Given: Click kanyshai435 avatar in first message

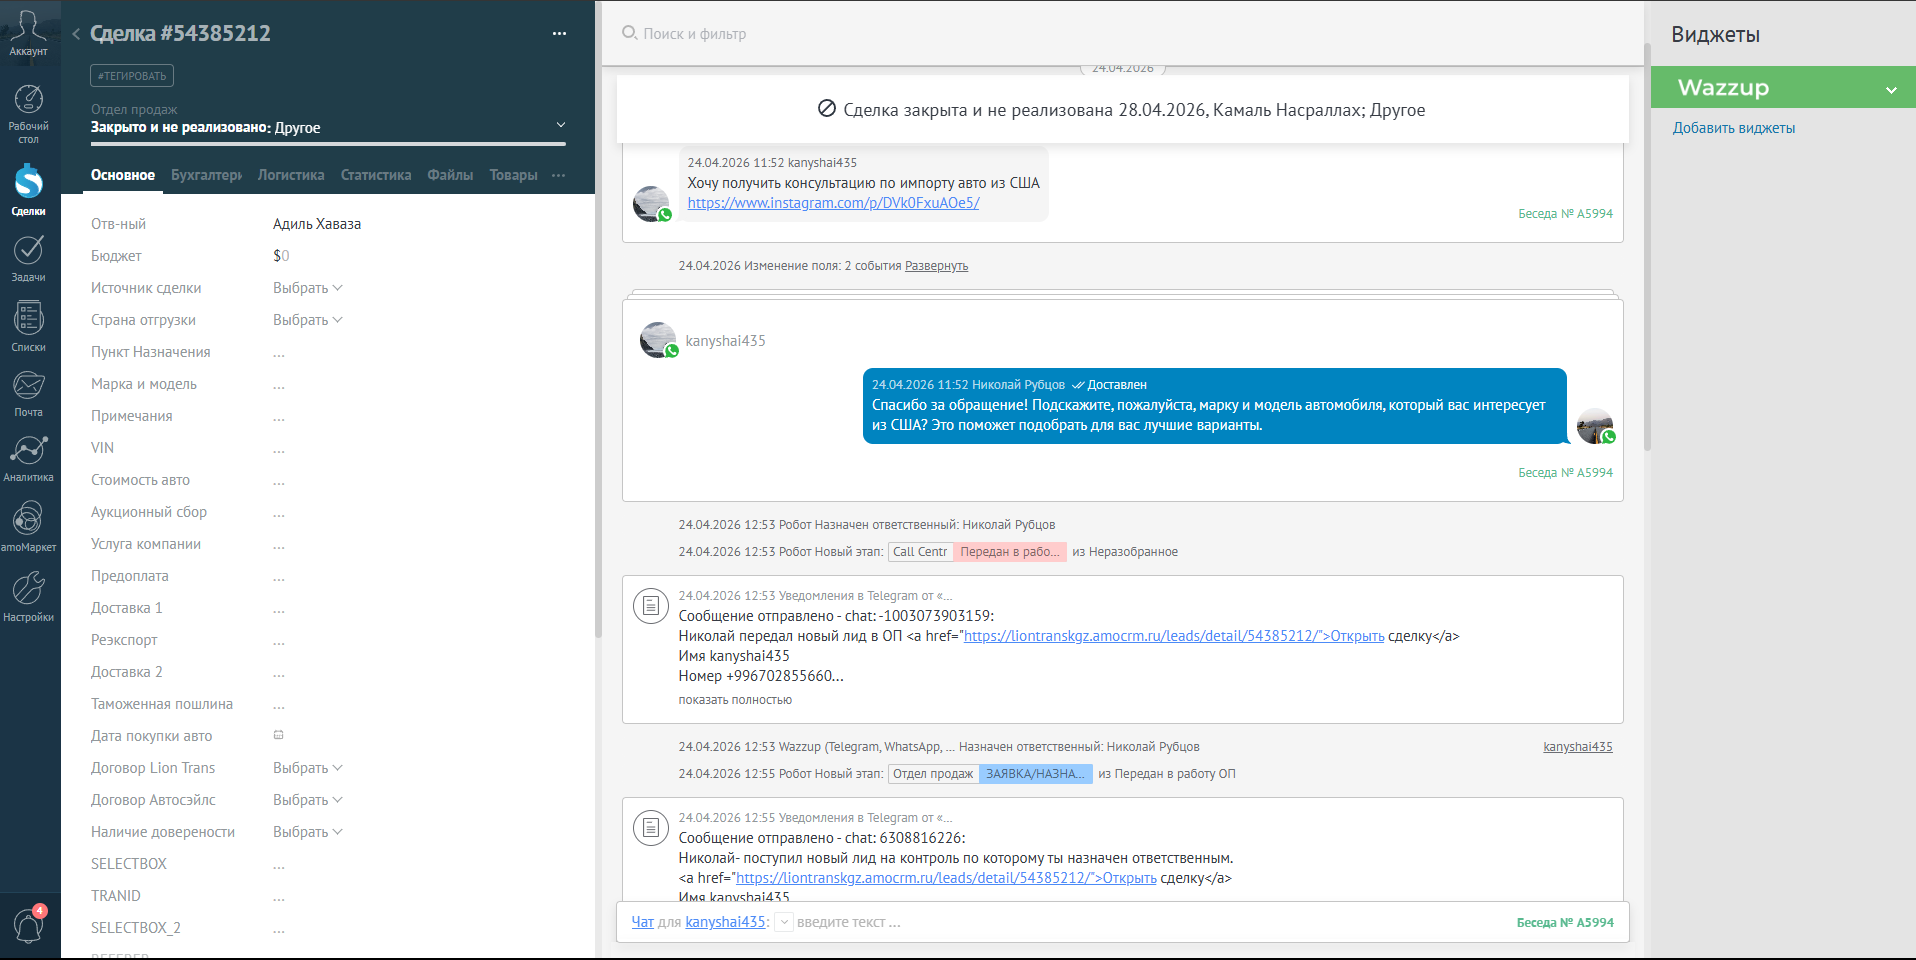Looking at the screenshot, I should (x=652, y=204).
